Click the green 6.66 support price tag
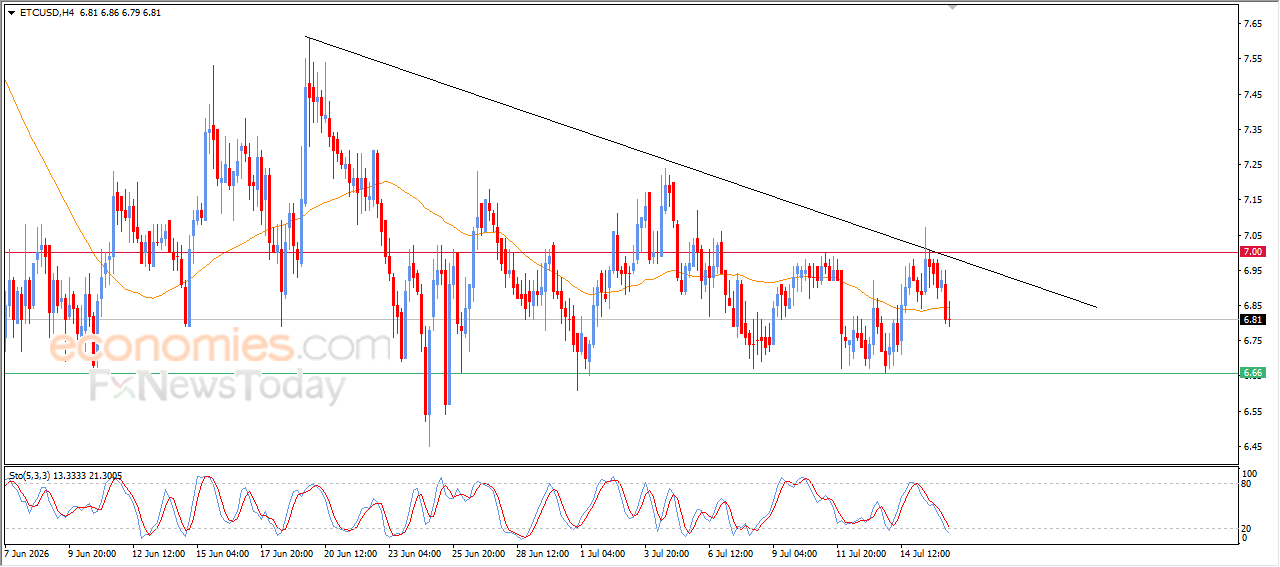1280x567 pixels. [1252, 373]
